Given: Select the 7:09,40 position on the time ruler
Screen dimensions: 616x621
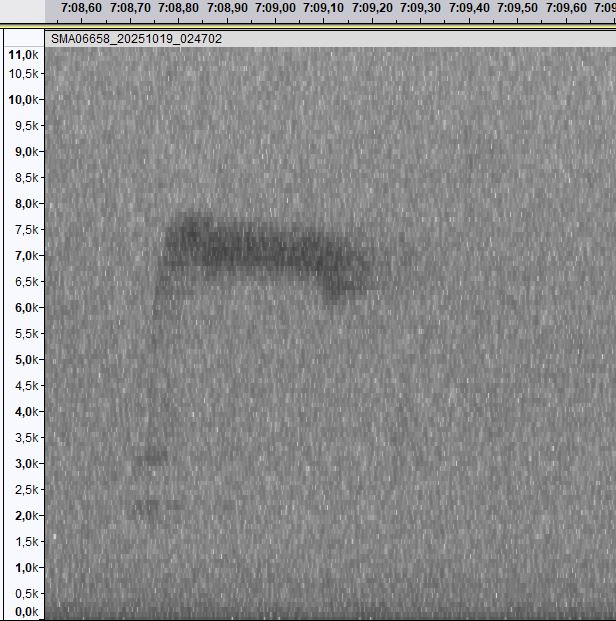Looking at the screenshot, I should [x=468, y=8].
